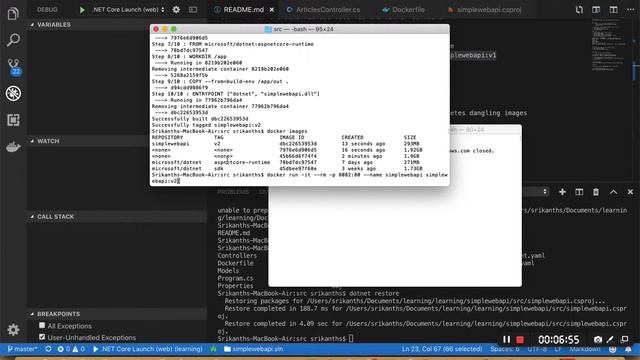Screen dimensions: 640x360
Task: Open launch.json with debug gear icon
Action: click(x=176, y=9)
